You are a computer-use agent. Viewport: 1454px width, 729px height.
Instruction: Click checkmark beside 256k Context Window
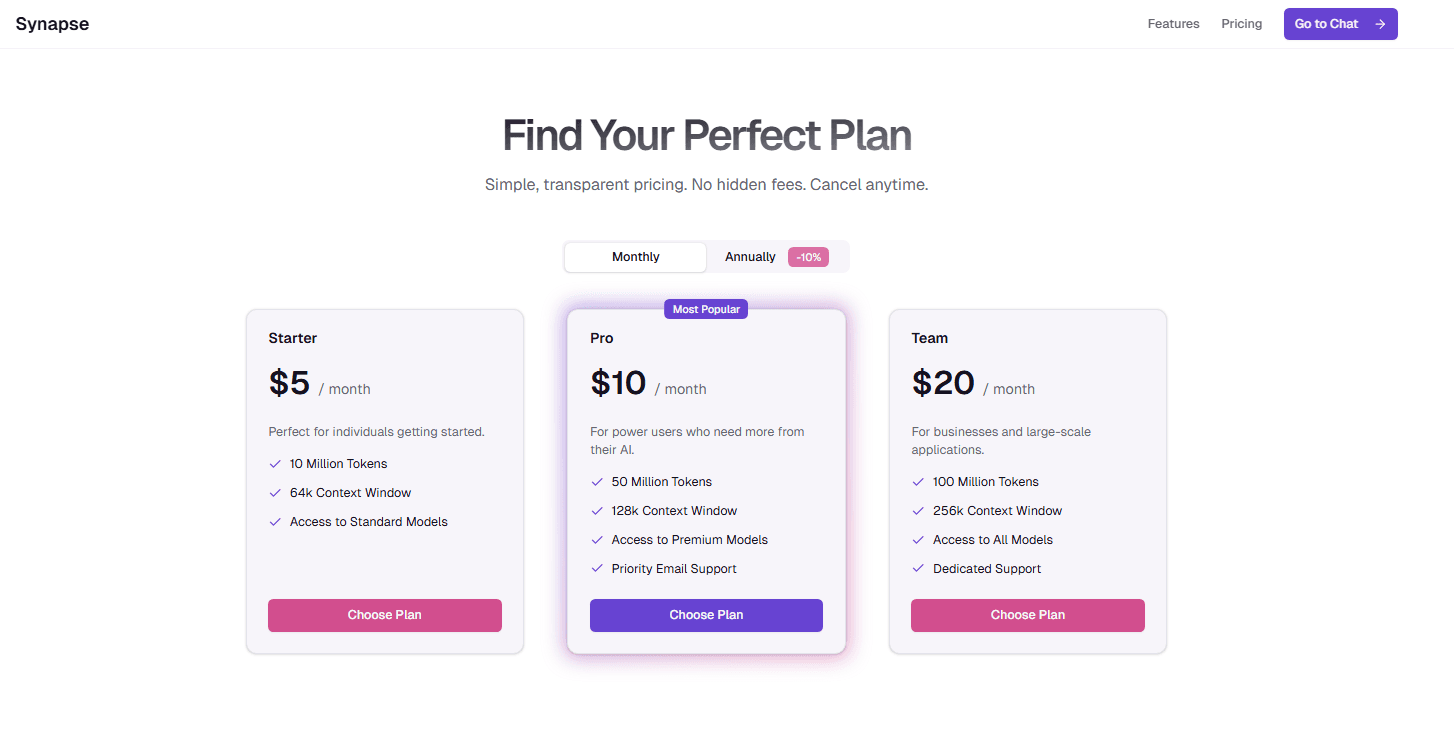pyautogui.click(x=918, y=511)
